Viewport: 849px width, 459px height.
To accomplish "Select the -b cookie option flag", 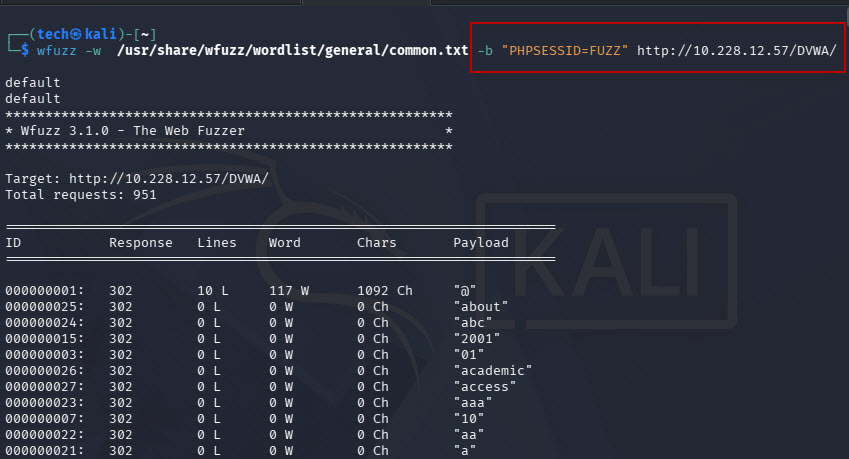I will pyautogui.click(x=485, y=51).
